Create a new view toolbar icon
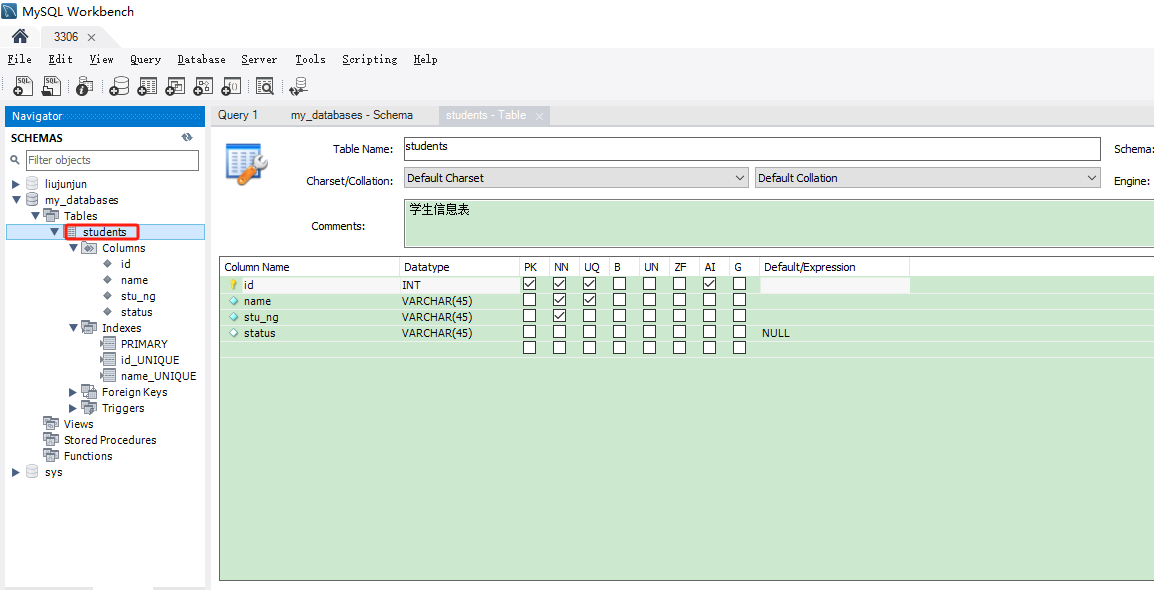Image resolution: width=1154 pixels, height=590 pixels. pos(175,87)
